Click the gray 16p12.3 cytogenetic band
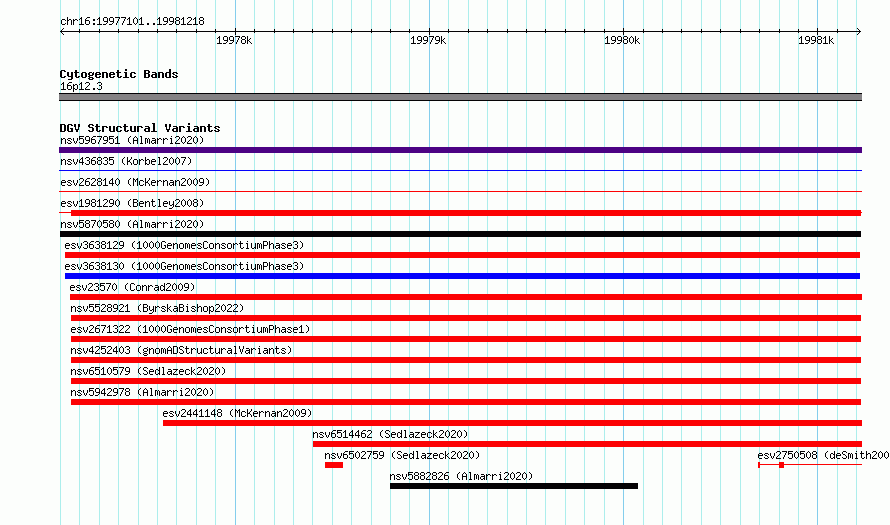The image size is (890, 525). (460, 97)
